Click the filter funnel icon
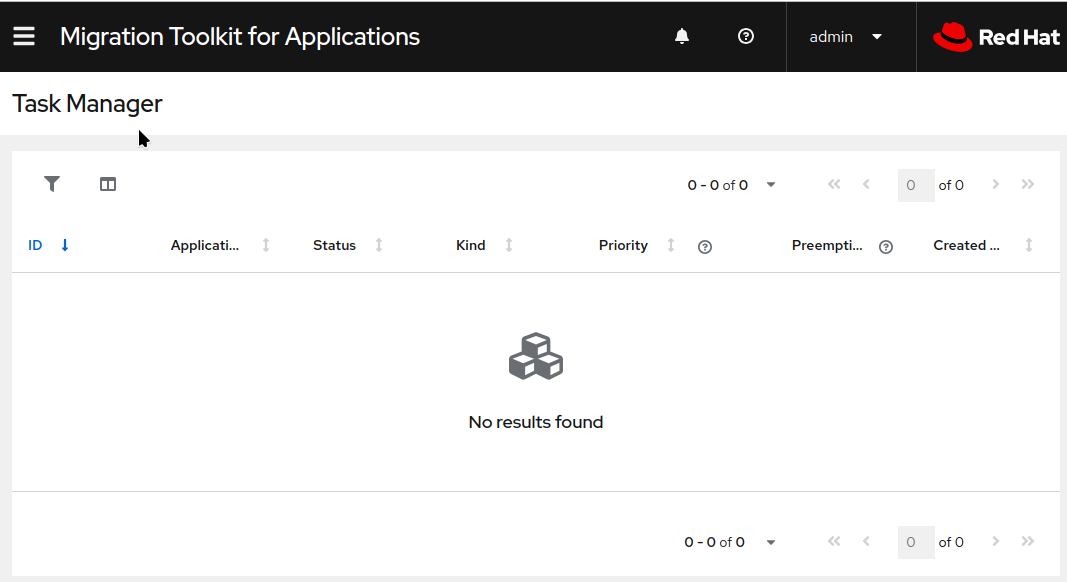The image size is (1067, 582). [52, 184]
